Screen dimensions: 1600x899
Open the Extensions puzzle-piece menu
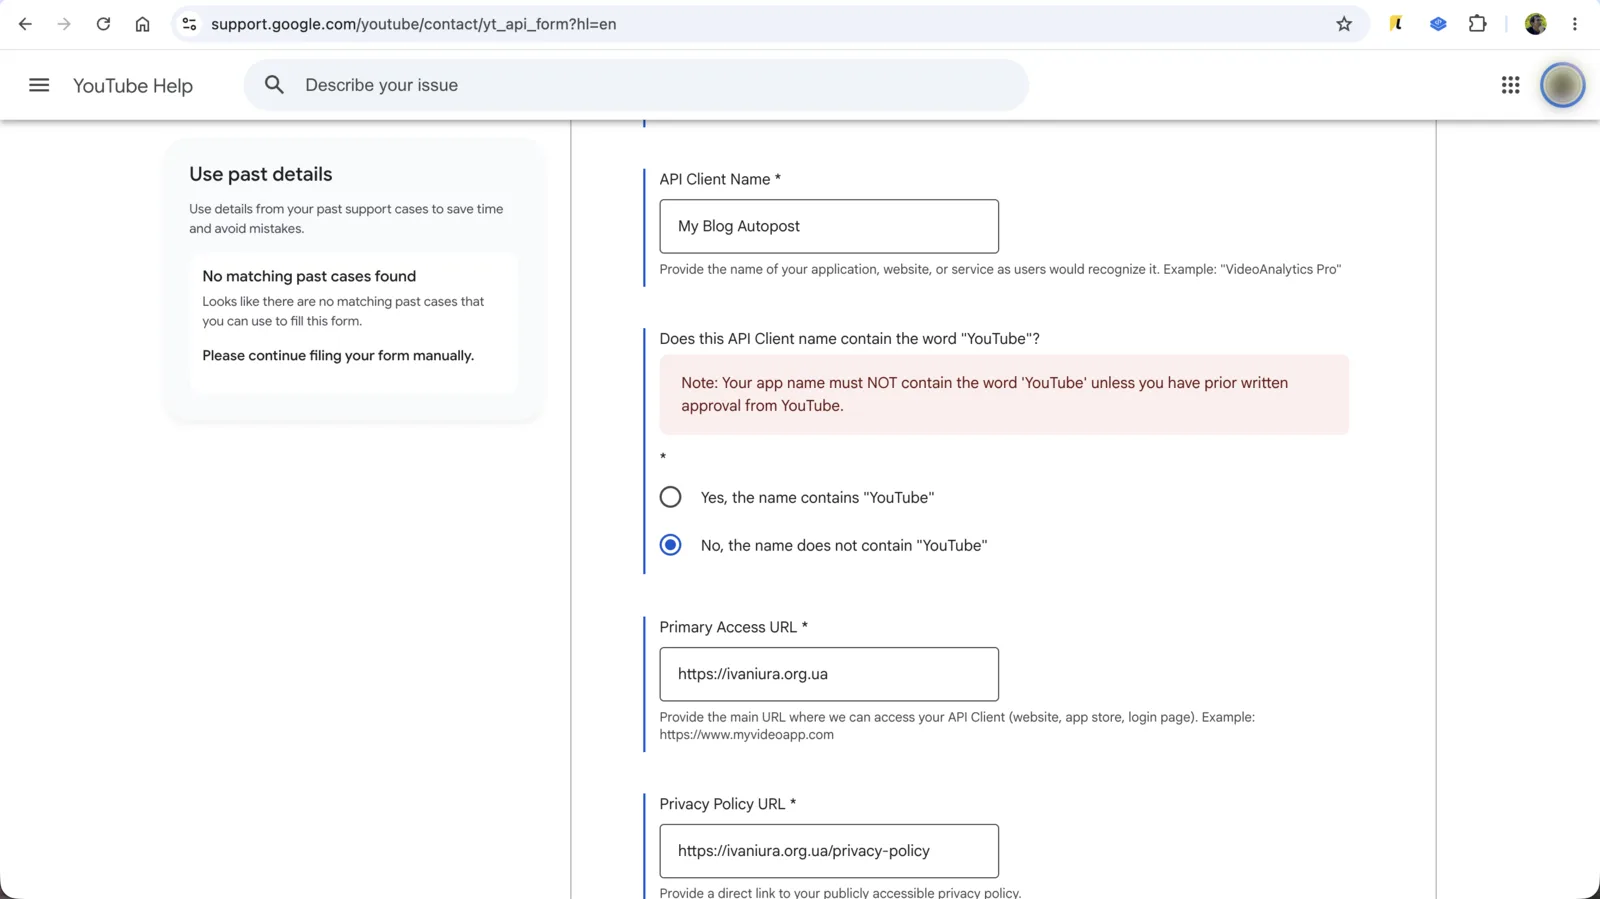tap(1477, 24)
